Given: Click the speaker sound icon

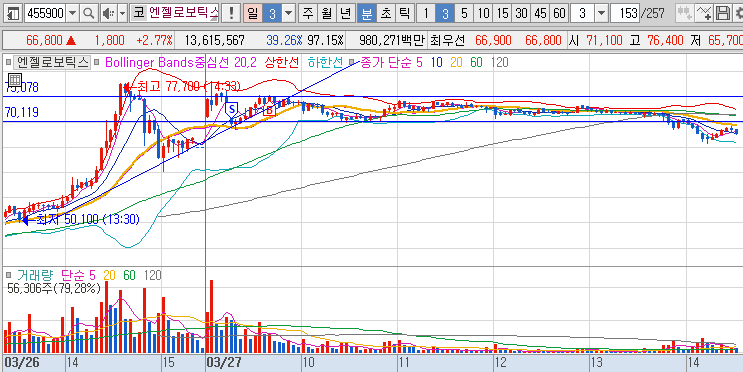Looking at the screenshot, I should click(x=108, y=13).
